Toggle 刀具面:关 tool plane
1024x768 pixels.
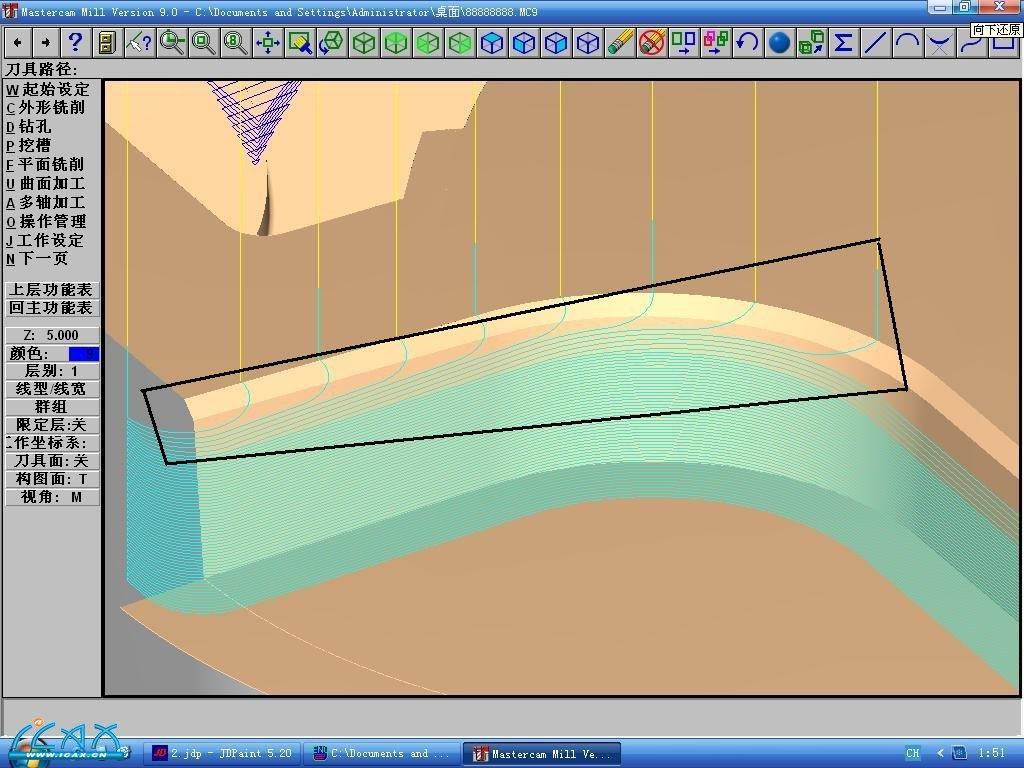[52, 460]
